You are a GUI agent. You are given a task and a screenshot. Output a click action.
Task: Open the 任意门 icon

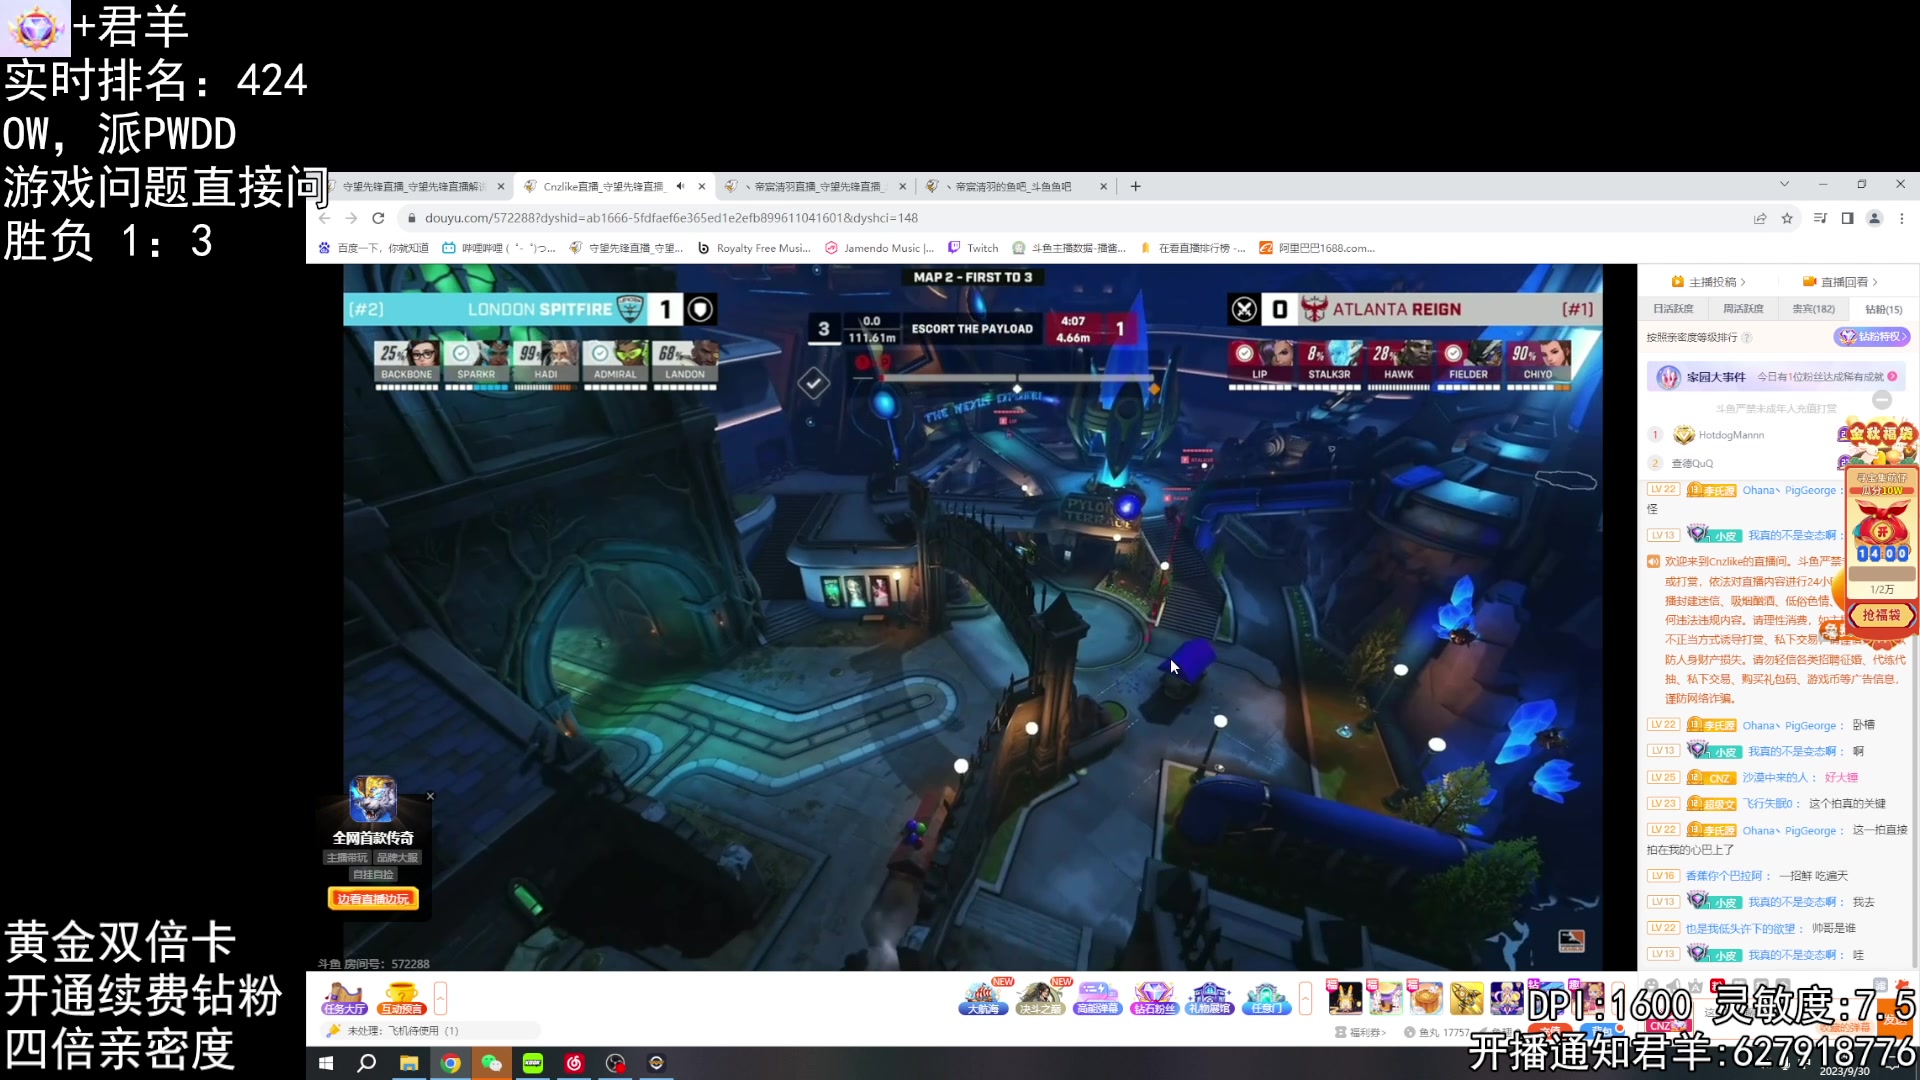(1266, 998)
